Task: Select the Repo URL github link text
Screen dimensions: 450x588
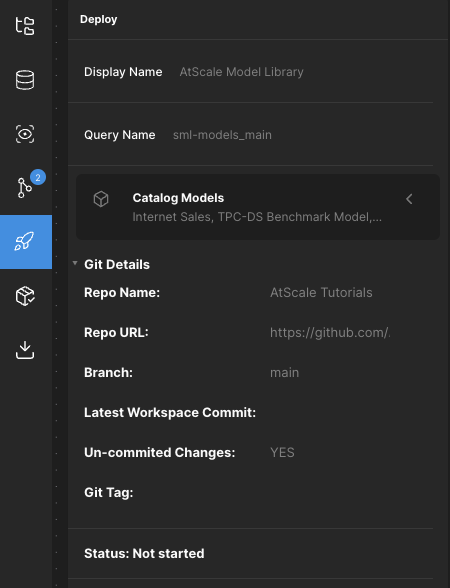Action: pyautogui.click(x=330, y=333)
